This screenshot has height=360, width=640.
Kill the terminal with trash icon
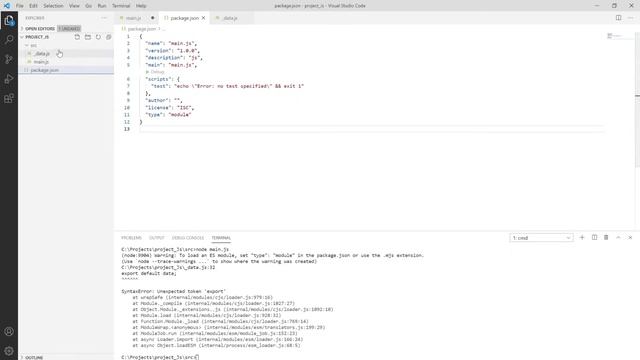pos(606,238)
